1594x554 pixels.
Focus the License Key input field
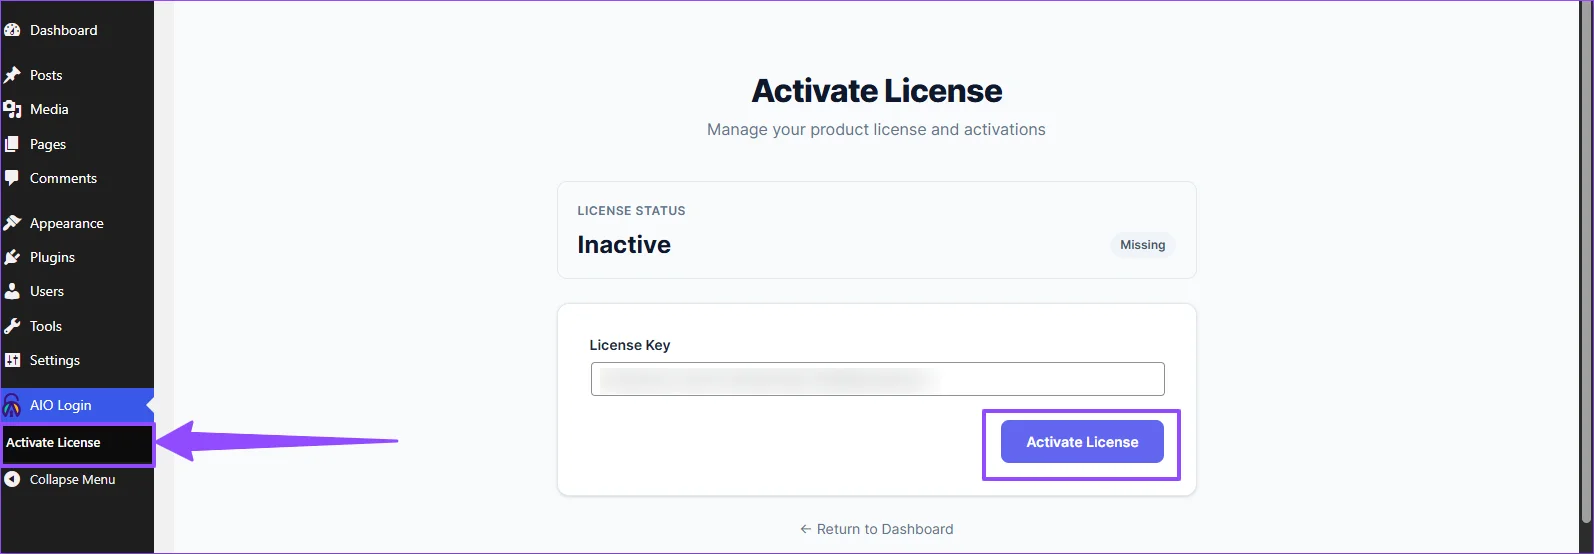click(x=877, y=379)
